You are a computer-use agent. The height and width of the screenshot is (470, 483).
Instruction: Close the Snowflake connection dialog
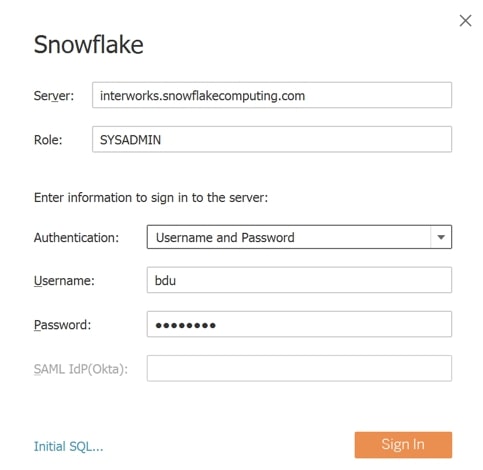tap(465, 21)
